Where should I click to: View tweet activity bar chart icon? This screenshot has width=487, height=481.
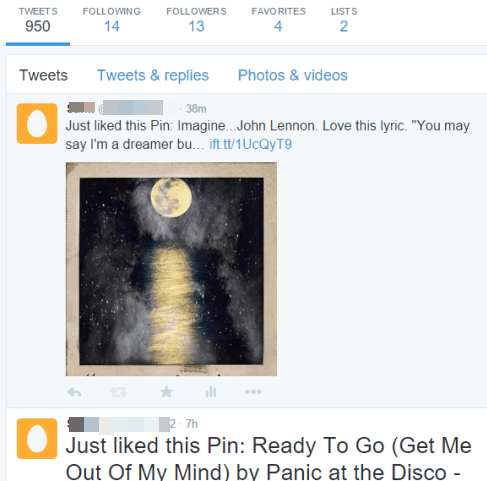click(x=211, y=392)
